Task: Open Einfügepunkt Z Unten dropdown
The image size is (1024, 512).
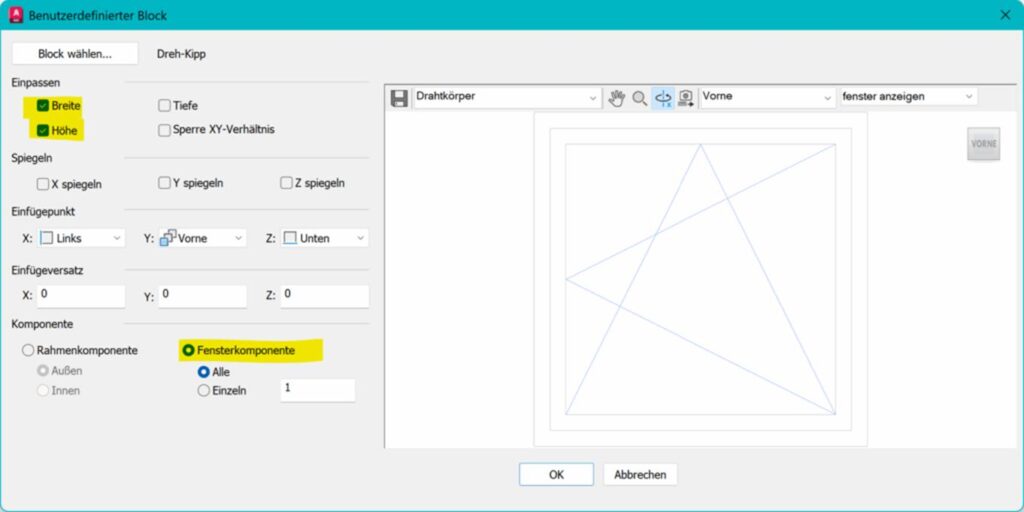Action: 325,238
